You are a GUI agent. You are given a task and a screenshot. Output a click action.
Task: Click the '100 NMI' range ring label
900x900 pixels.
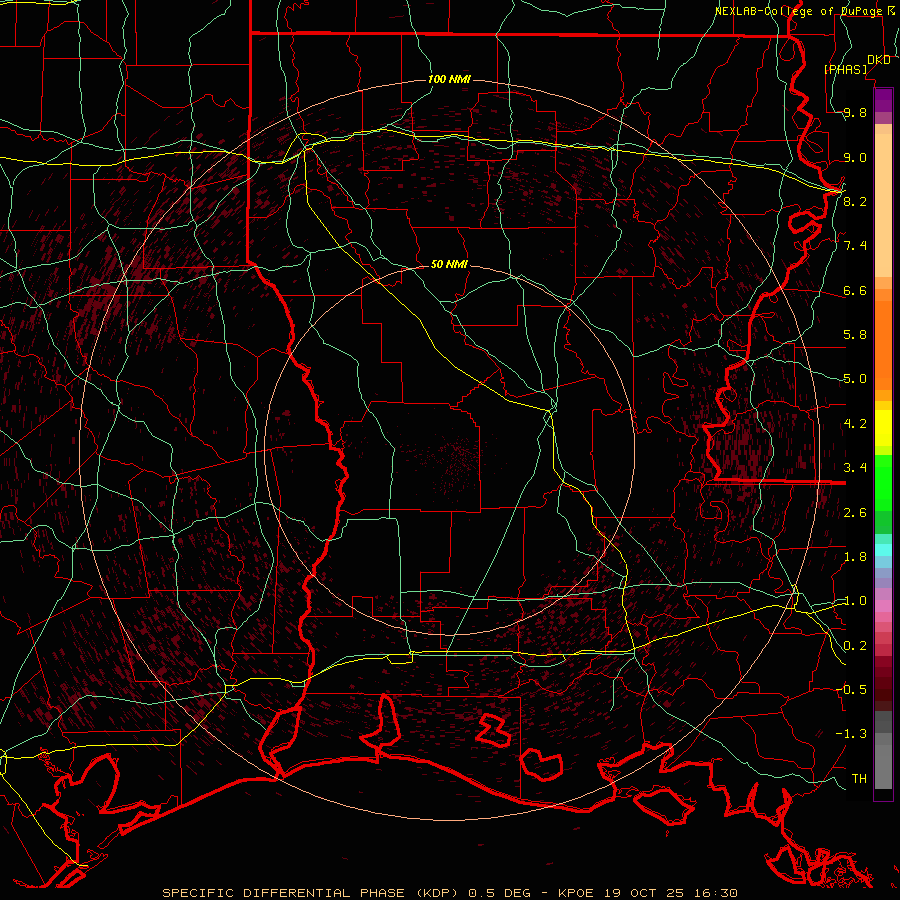449,79
